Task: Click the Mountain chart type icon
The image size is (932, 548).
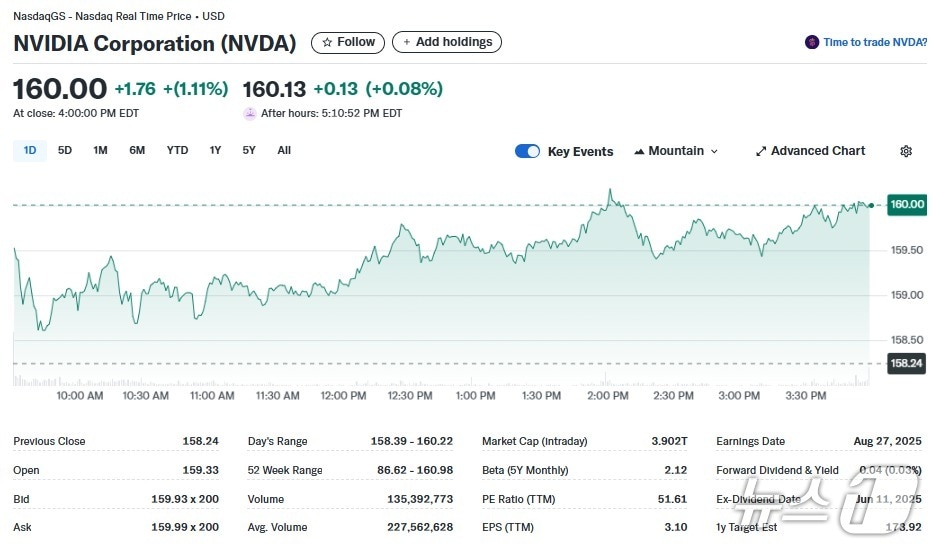Action: pos(638,151)
